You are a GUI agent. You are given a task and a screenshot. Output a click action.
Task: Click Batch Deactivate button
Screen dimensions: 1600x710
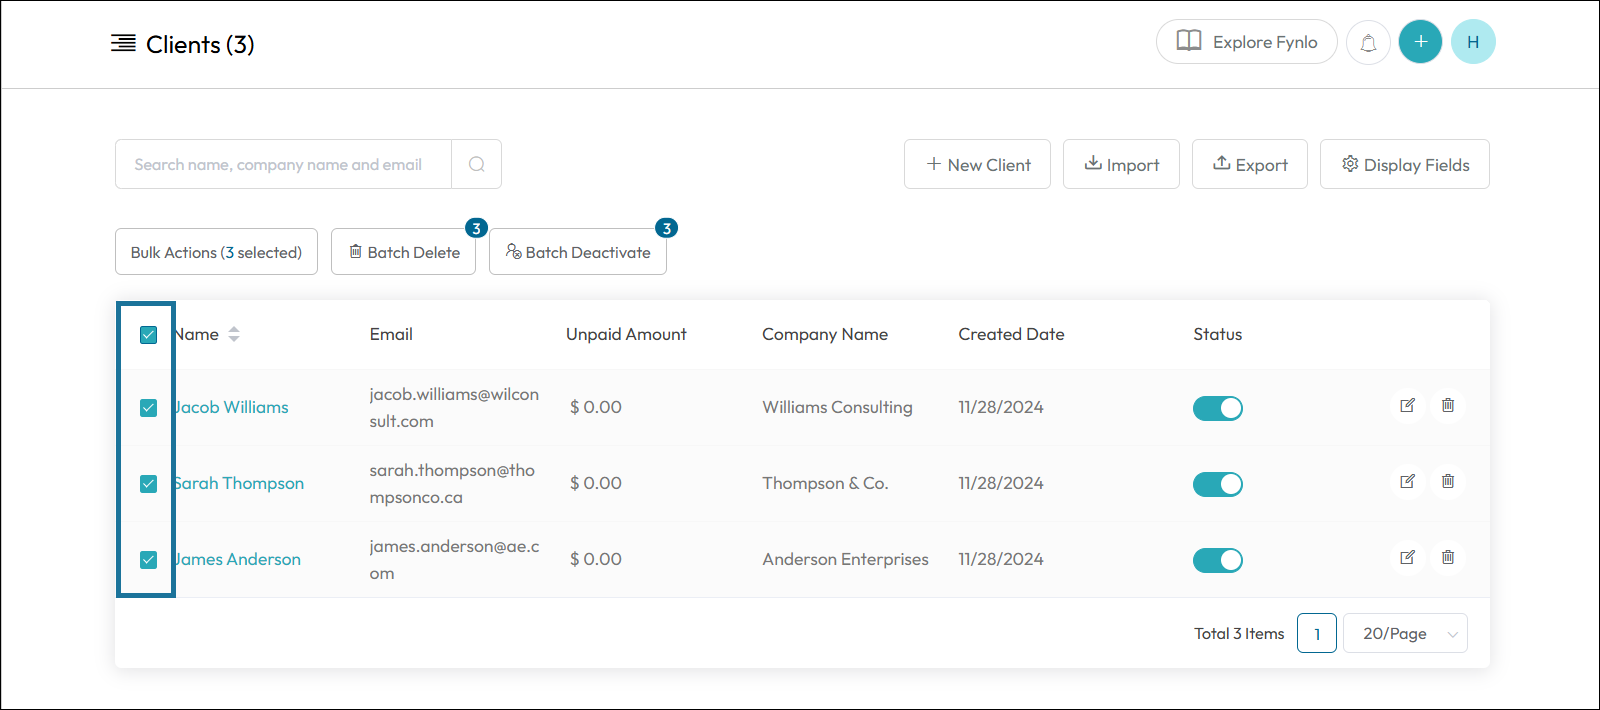tap(578, 252)
